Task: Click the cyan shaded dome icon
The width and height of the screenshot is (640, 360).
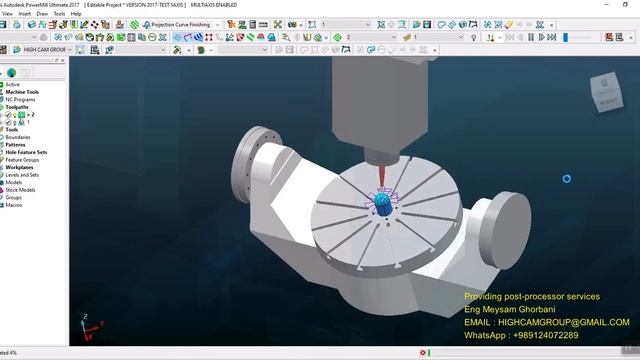Action: pyautogui.click(x=271, y=38)
